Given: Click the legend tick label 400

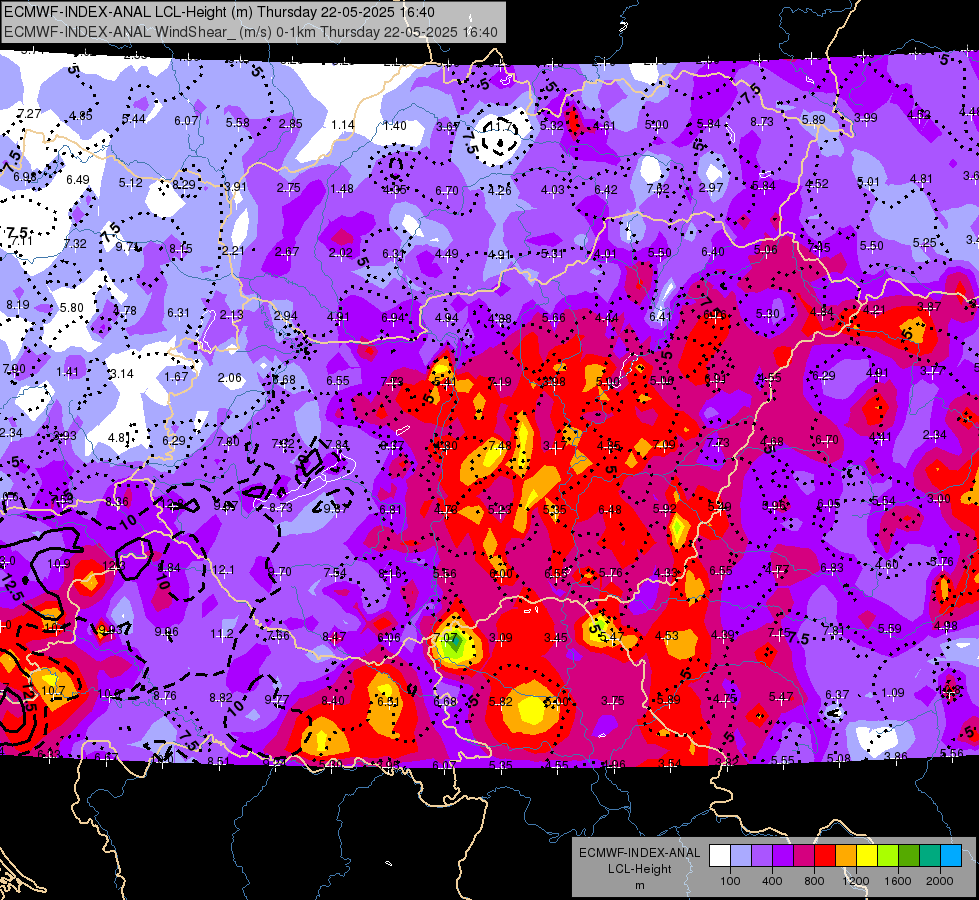Looking at the screenshot, I should [772, 881].
